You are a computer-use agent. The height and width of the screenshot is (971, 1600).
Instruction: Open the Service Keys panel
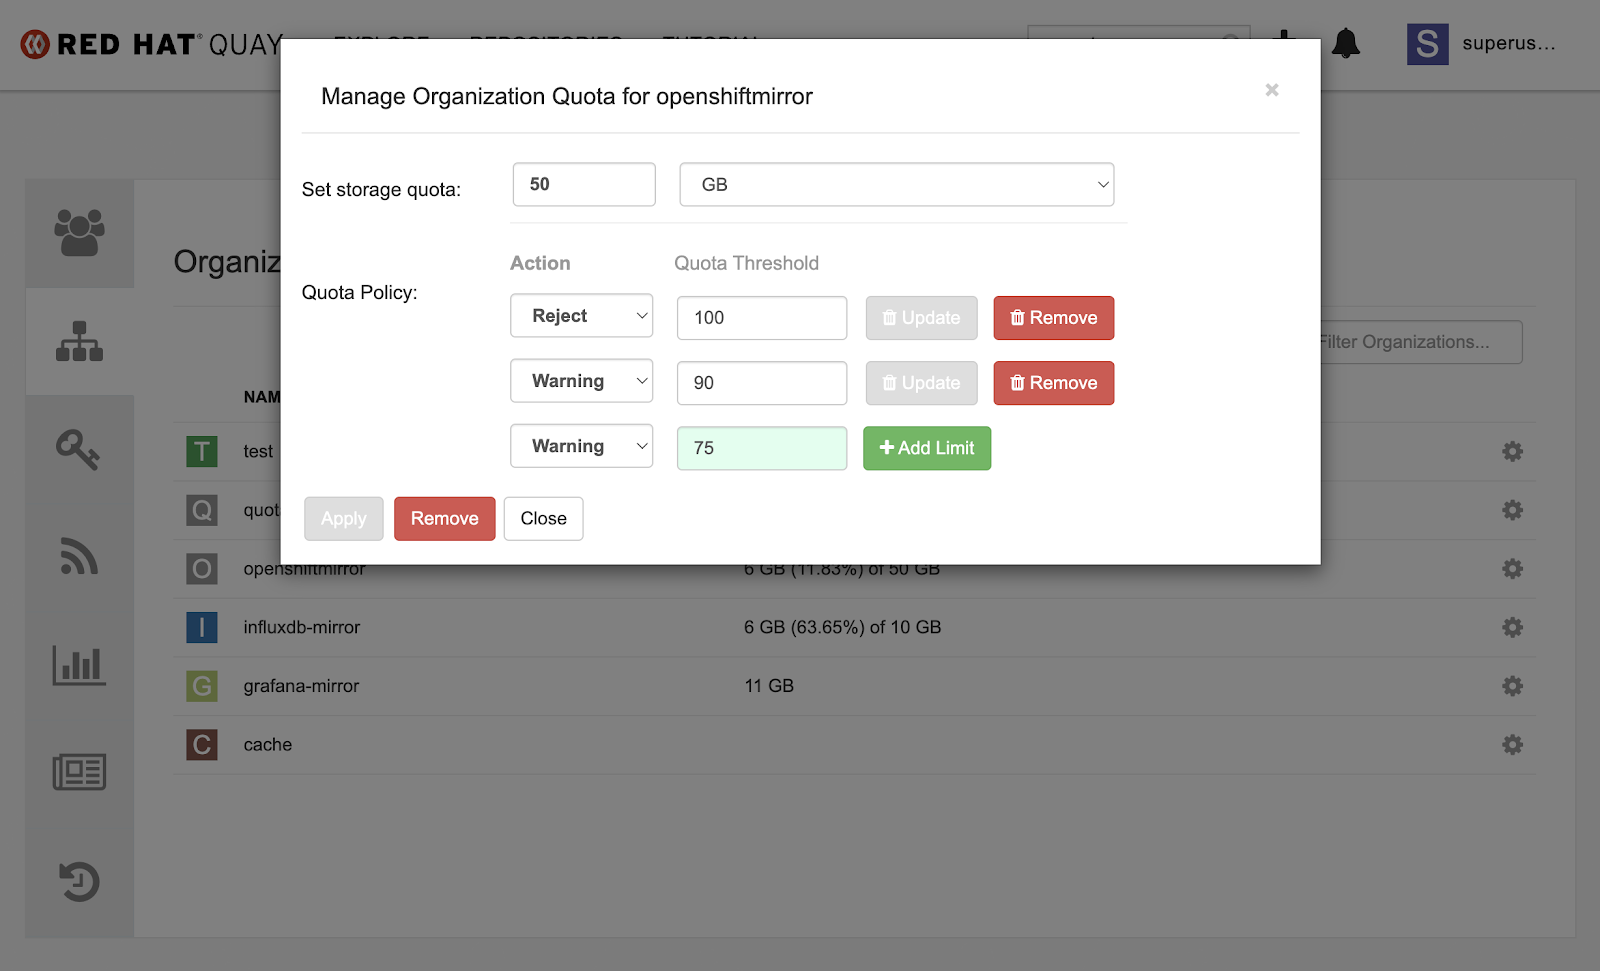(x=80, y=449)
